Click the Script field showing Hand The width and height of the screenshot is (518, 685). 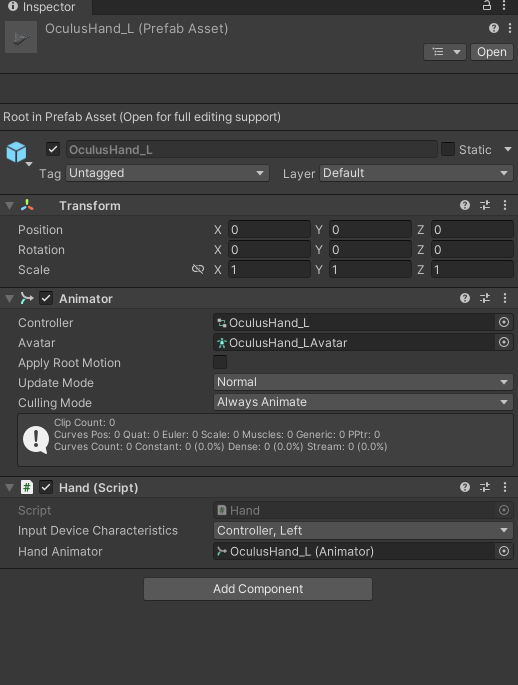tap(354, 510)
